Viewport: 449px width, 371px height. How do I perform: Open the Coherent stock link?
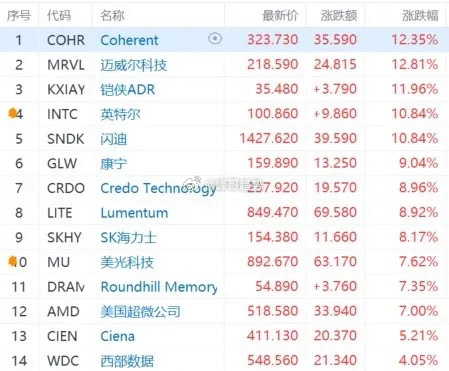[129, 40]
